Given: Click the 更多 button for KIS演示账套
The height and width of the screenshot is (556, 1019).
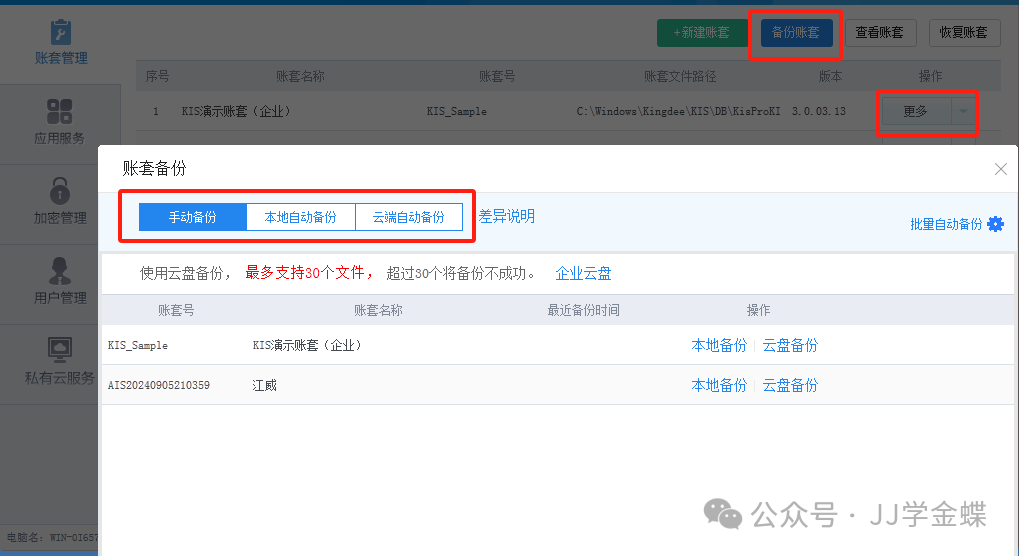Looking at the screenshot, I should coord(914,111).
